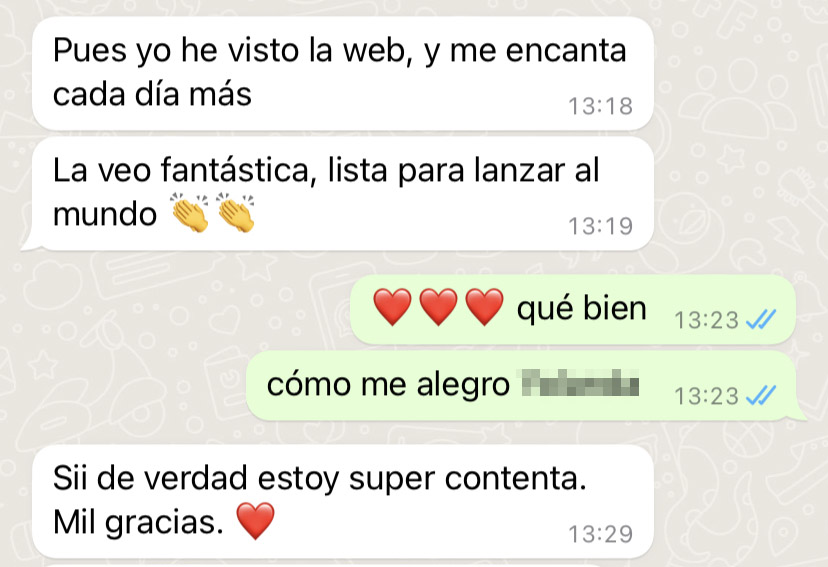The image size is (828, 567).
Task: Click the 13:19 timestamp
Action: click(600, 226)
